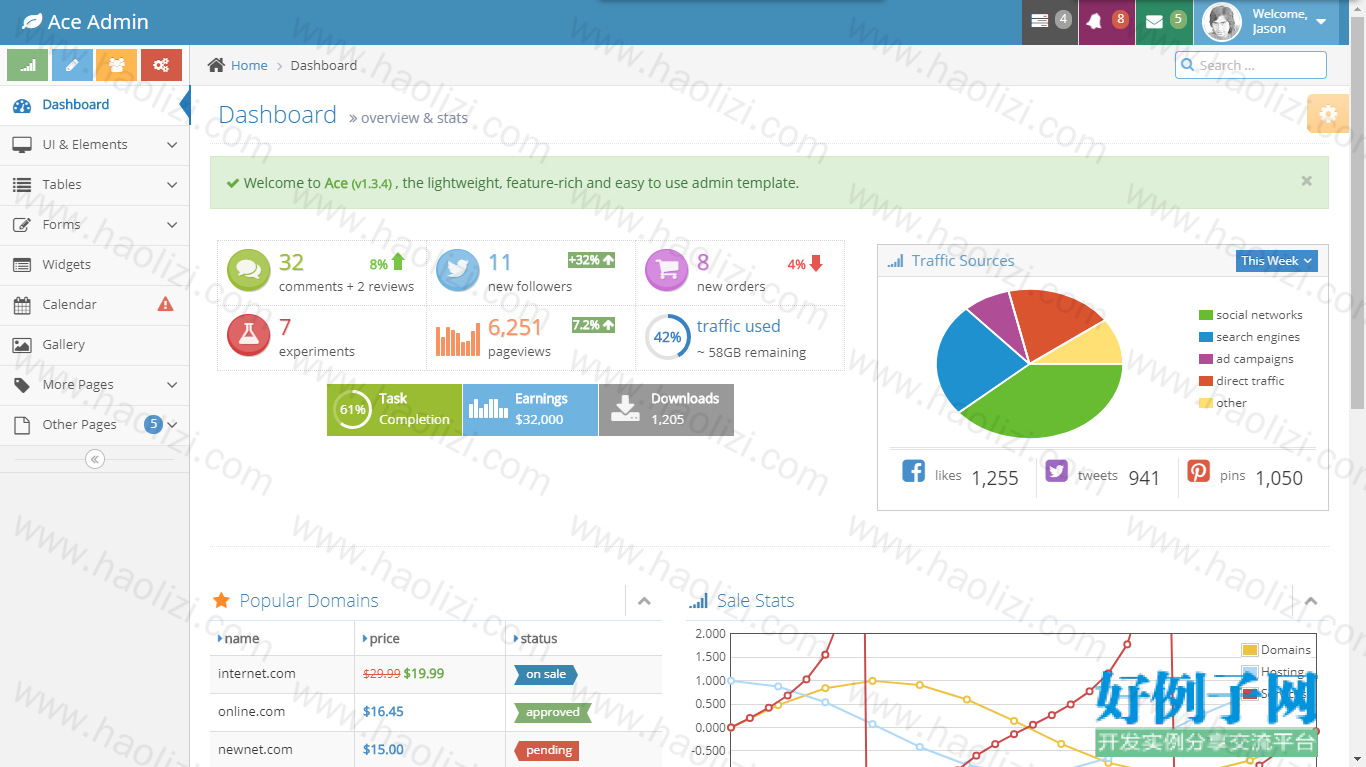Click the orange users shortcut button
1366x767 pixels.
coord(116,65)
